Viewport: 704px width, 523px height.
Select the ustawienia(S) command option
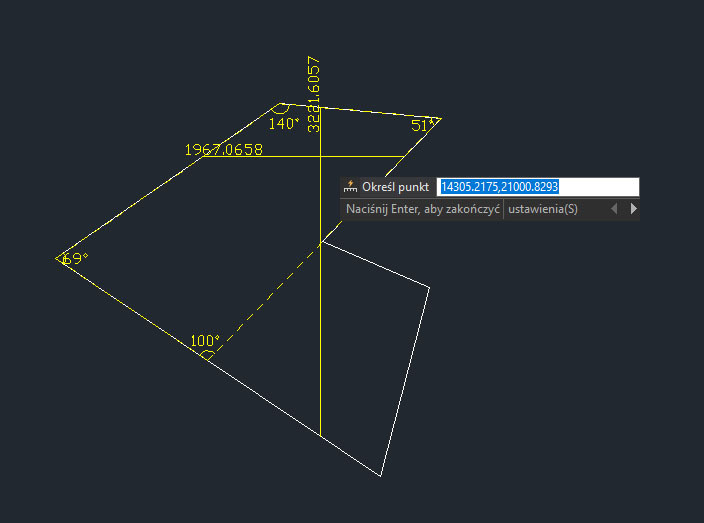pyautogui.click(x=542, y=209)
